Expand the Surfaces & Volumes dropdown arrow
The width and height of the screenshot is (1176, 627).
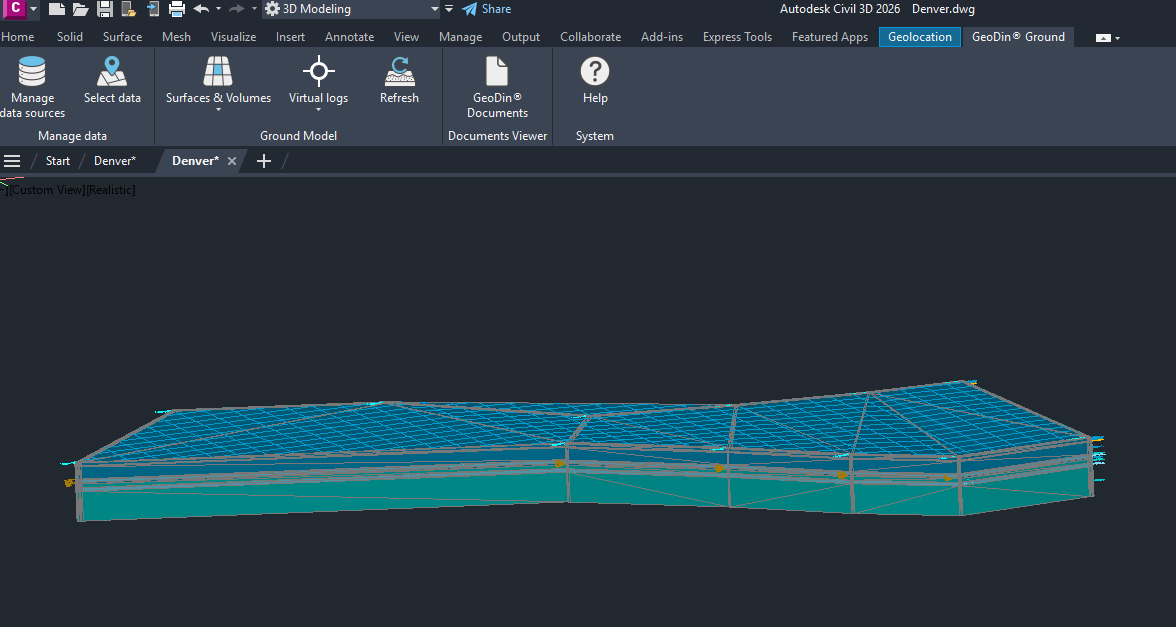pyautogui.click(x=218, y=110)
